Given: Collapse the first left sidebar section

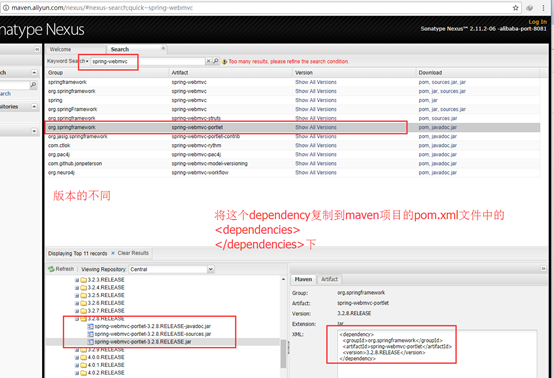Looking at the screenshot, I should 34,72.
